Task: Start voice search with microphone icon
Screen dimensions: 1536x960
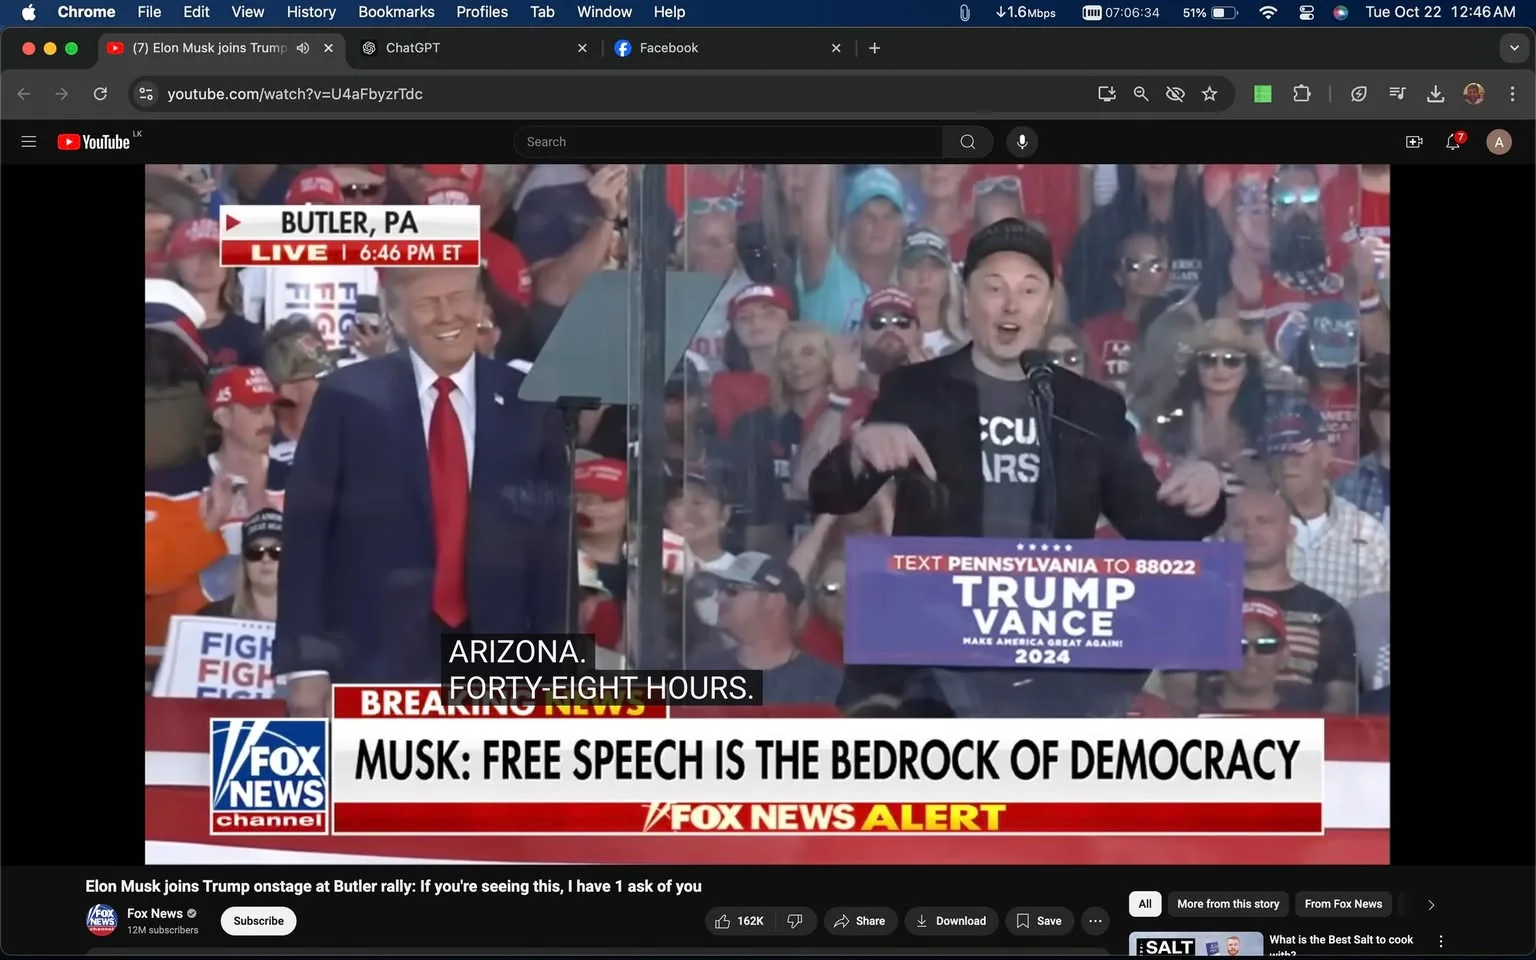Action: (x=1022, y=142)
